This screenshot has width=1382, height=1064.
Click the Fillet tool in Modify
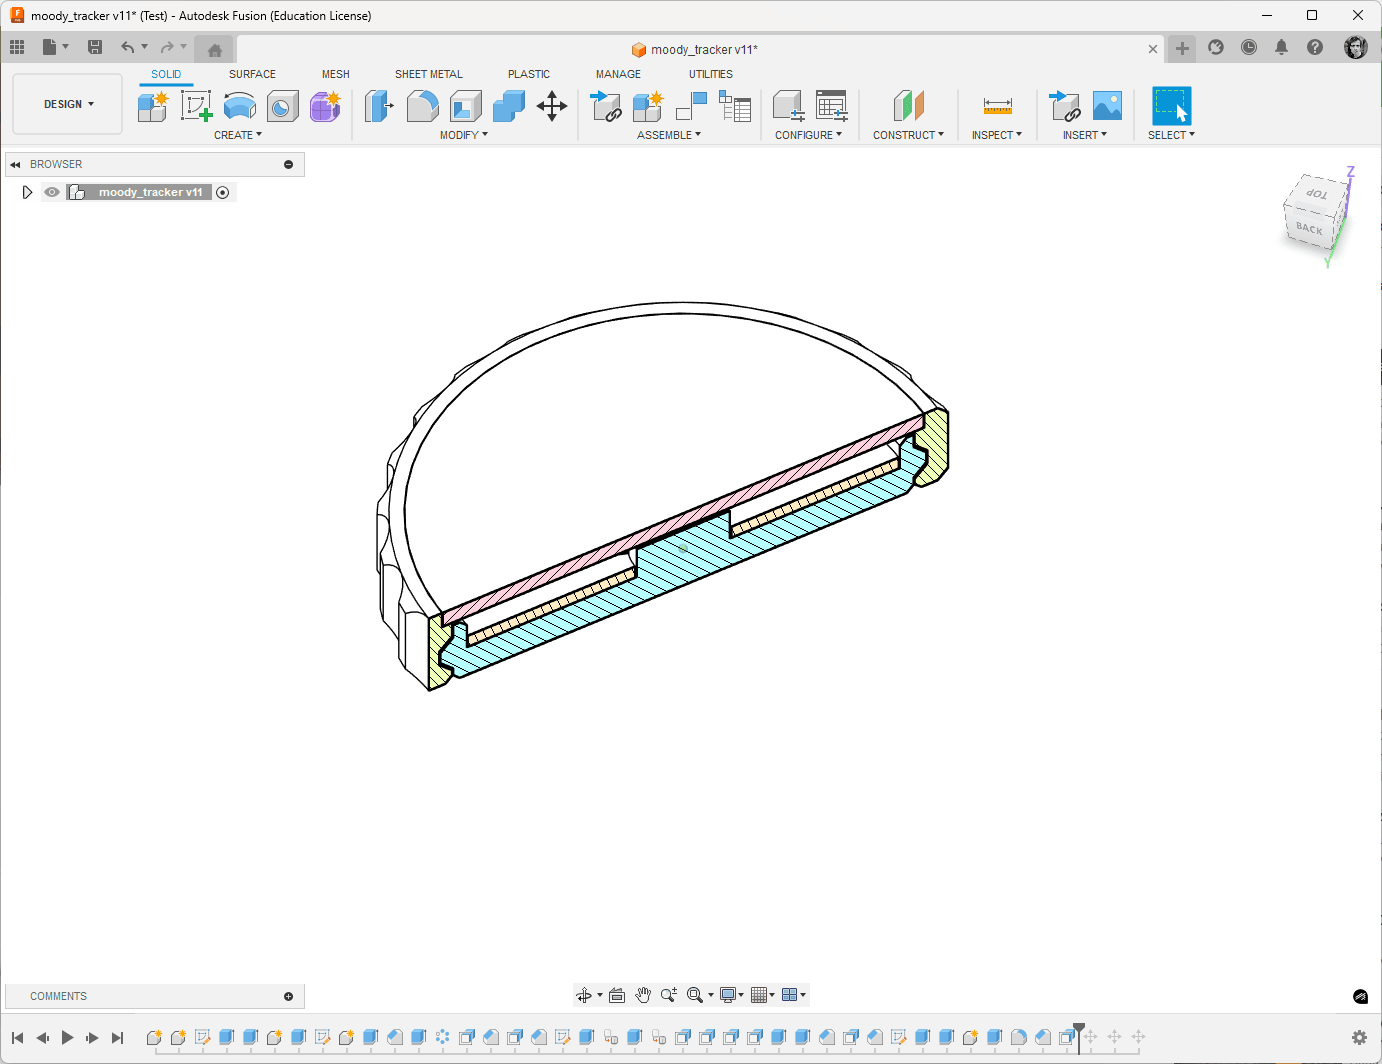click(x=422, y=106)
